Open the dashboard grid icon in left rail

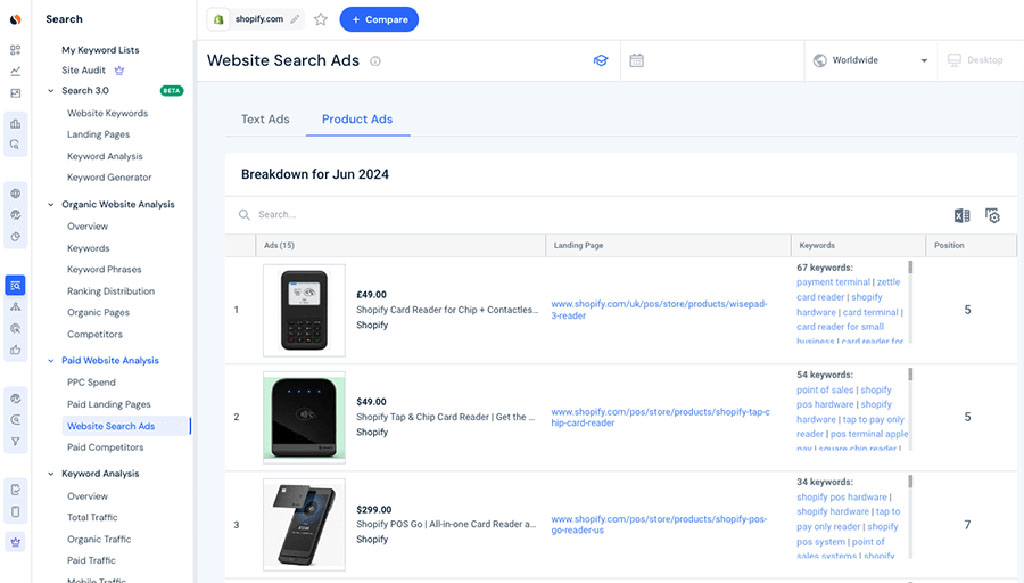pos(15,50)
